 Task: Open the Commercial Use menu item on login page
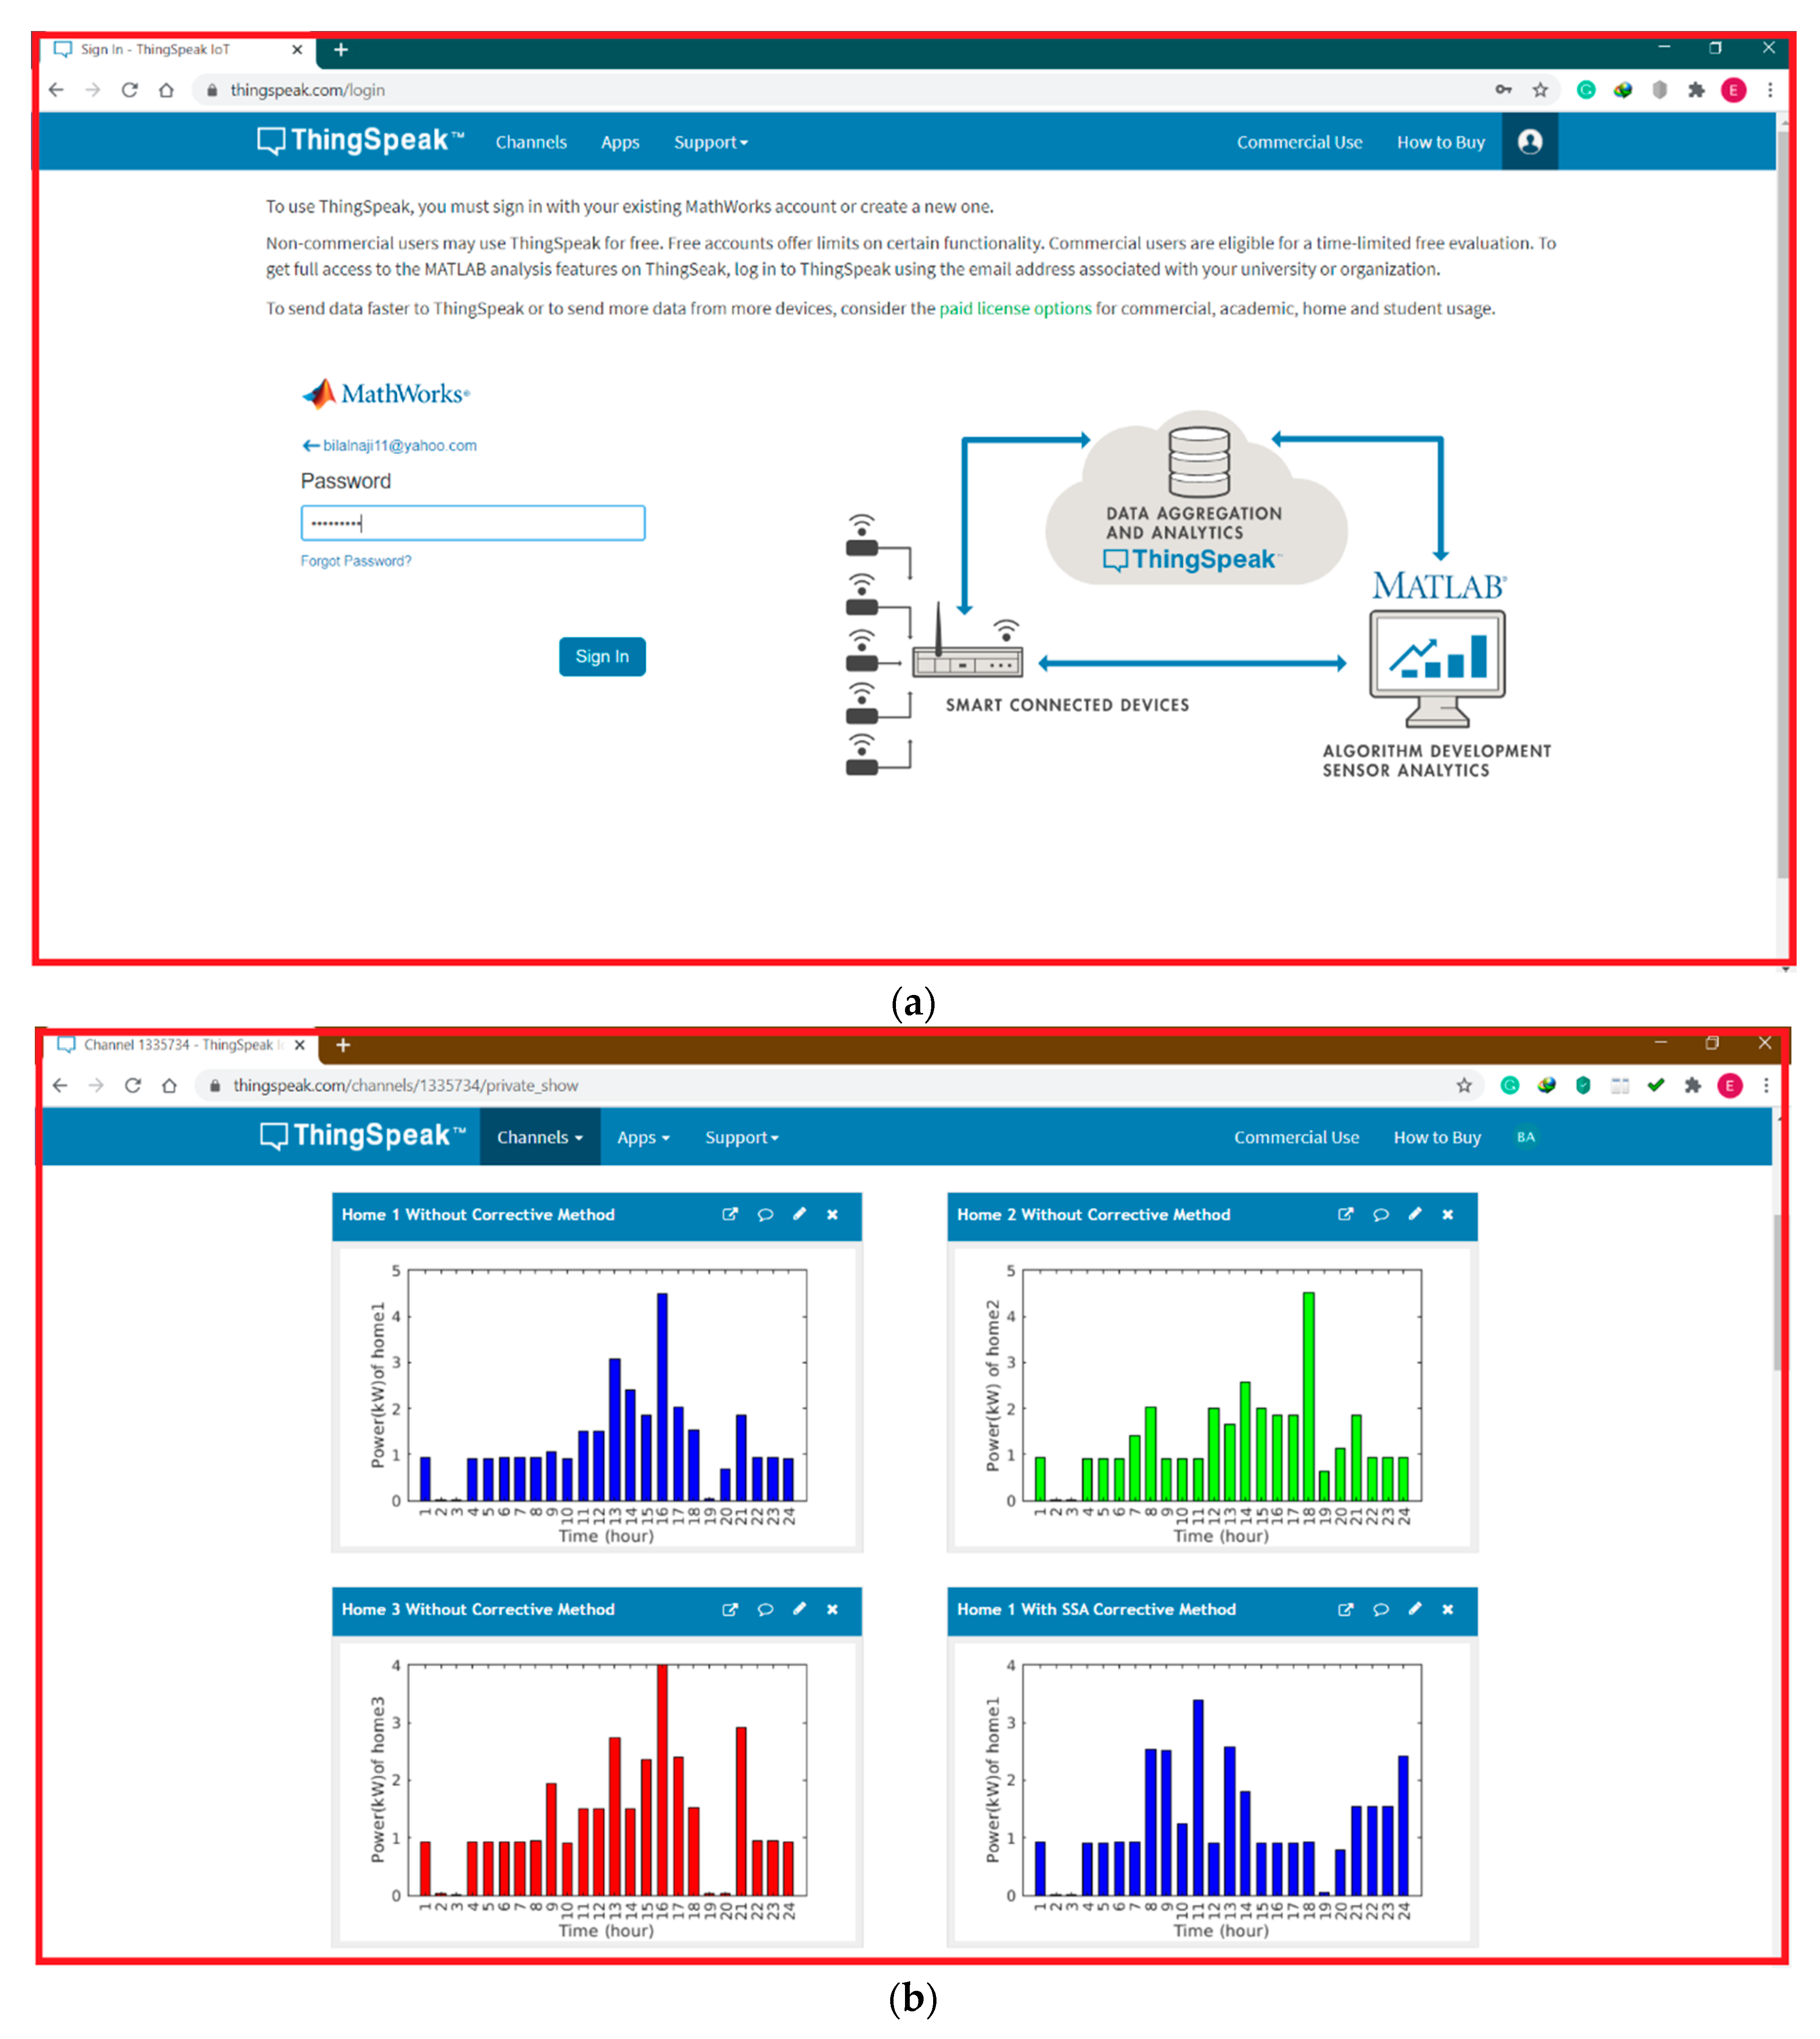[1299, 142]
